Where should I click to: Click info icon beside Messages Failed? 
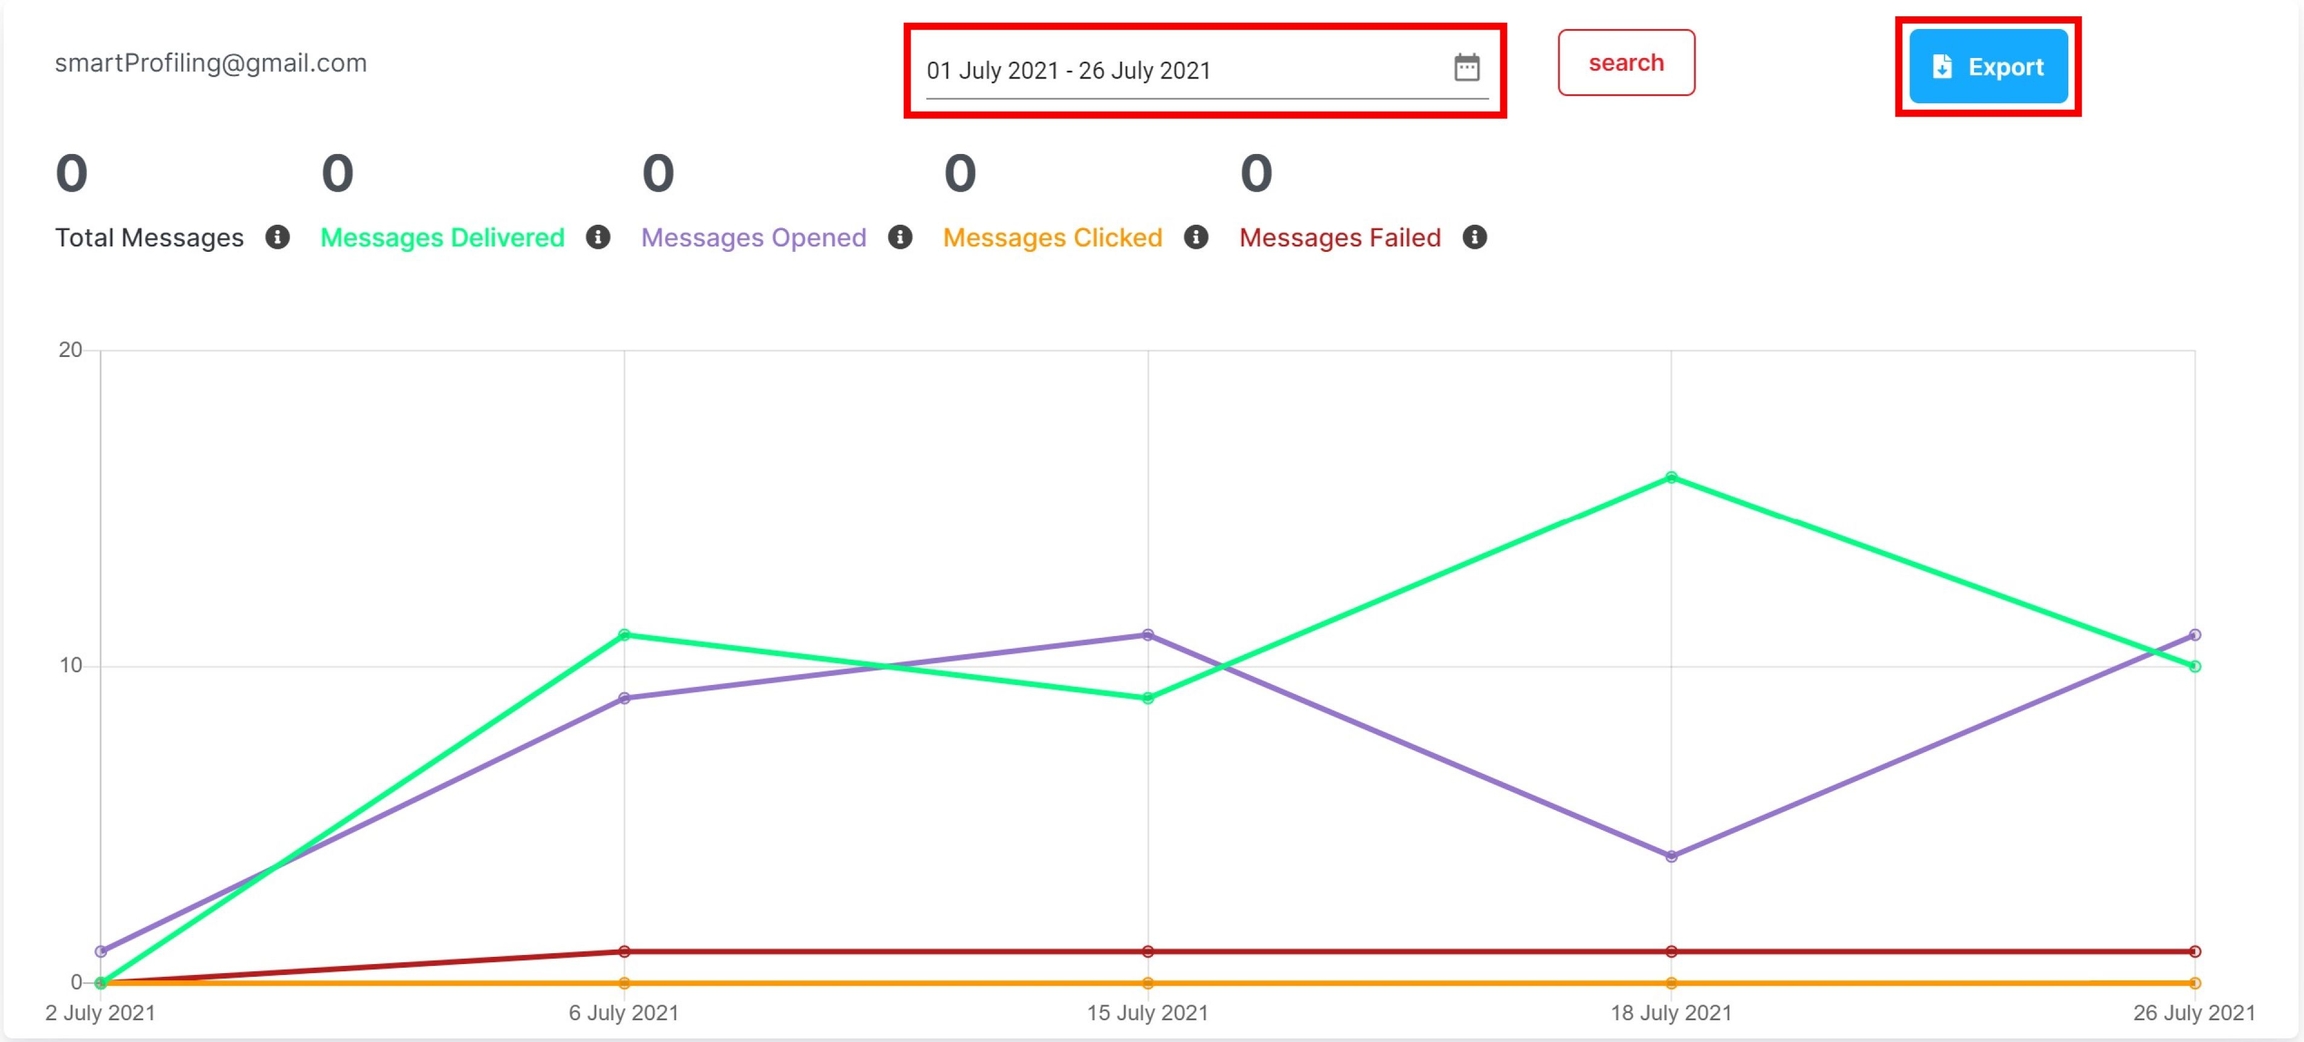coord(1474,237)
